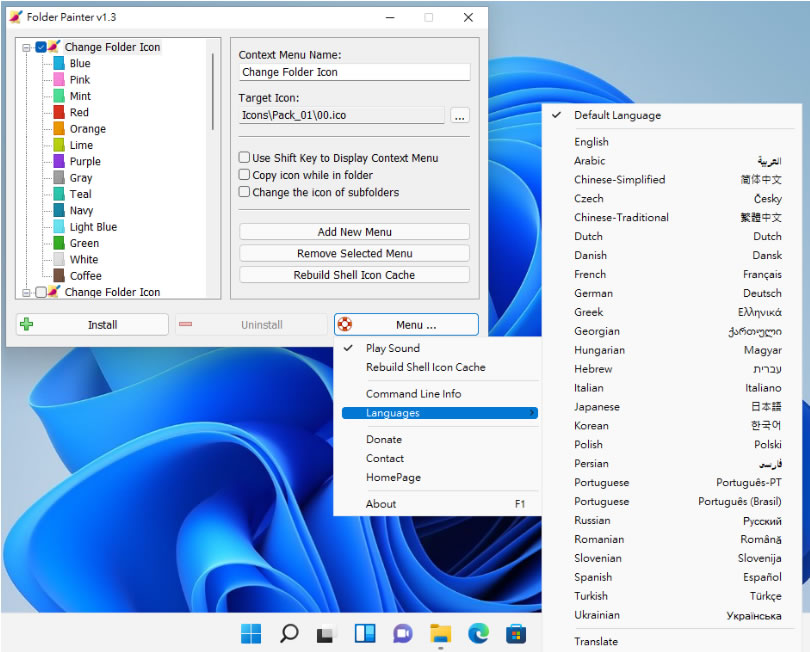Uncheck the first Change Folder Icon checkbox

41,47
